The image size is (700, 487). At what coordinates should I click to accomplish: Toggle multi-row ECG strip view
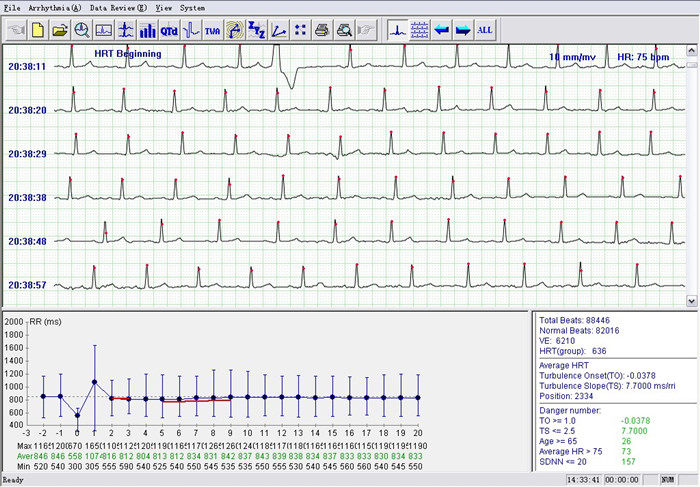coord(420,30)
